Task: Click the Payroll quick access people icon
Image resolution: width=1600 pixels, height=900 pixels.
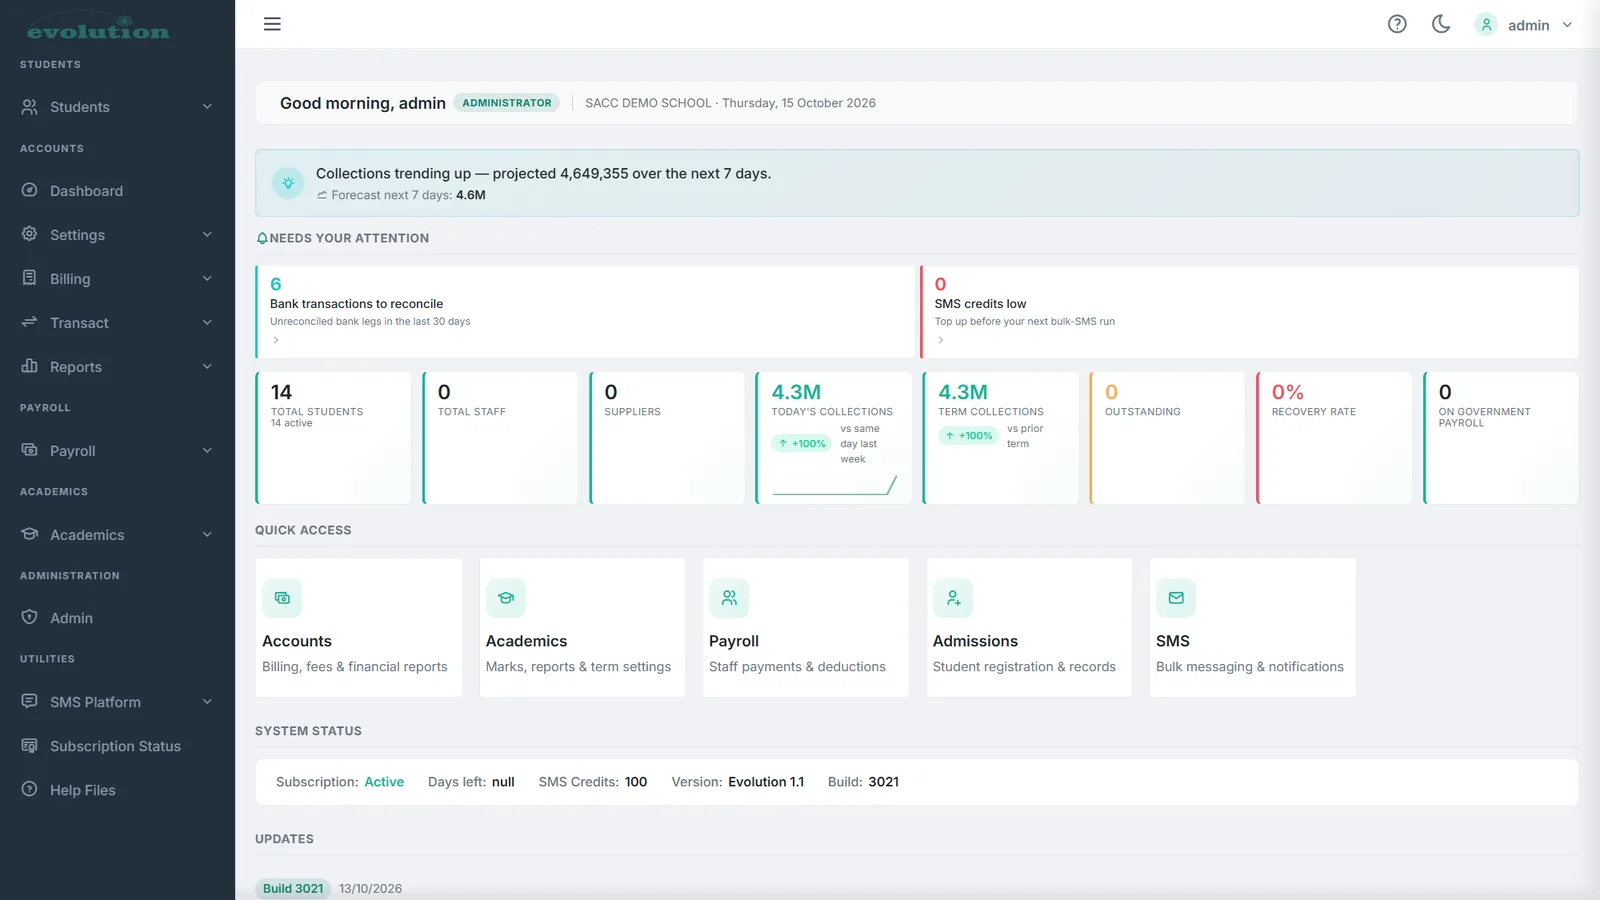Action: 729,598
